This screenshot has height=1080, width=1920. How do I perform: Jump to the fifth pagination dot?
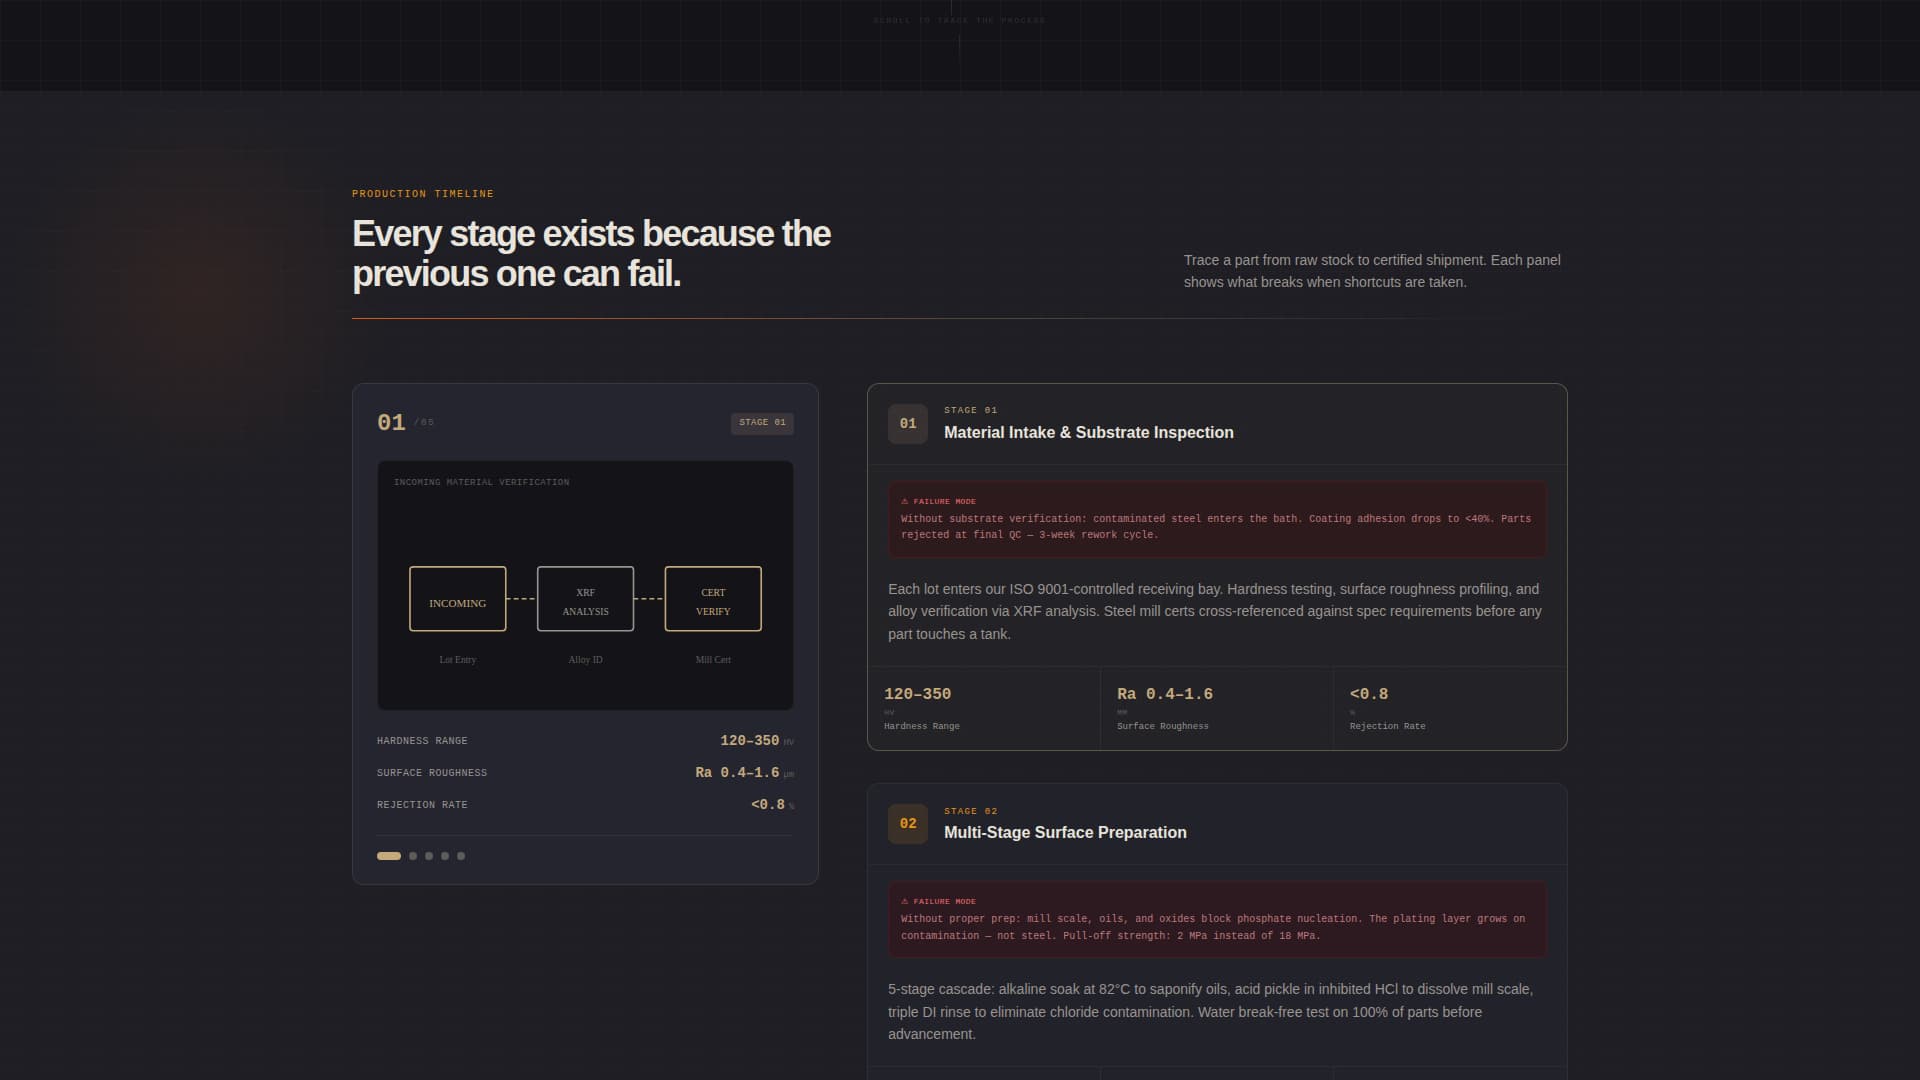tap(461, 856)
